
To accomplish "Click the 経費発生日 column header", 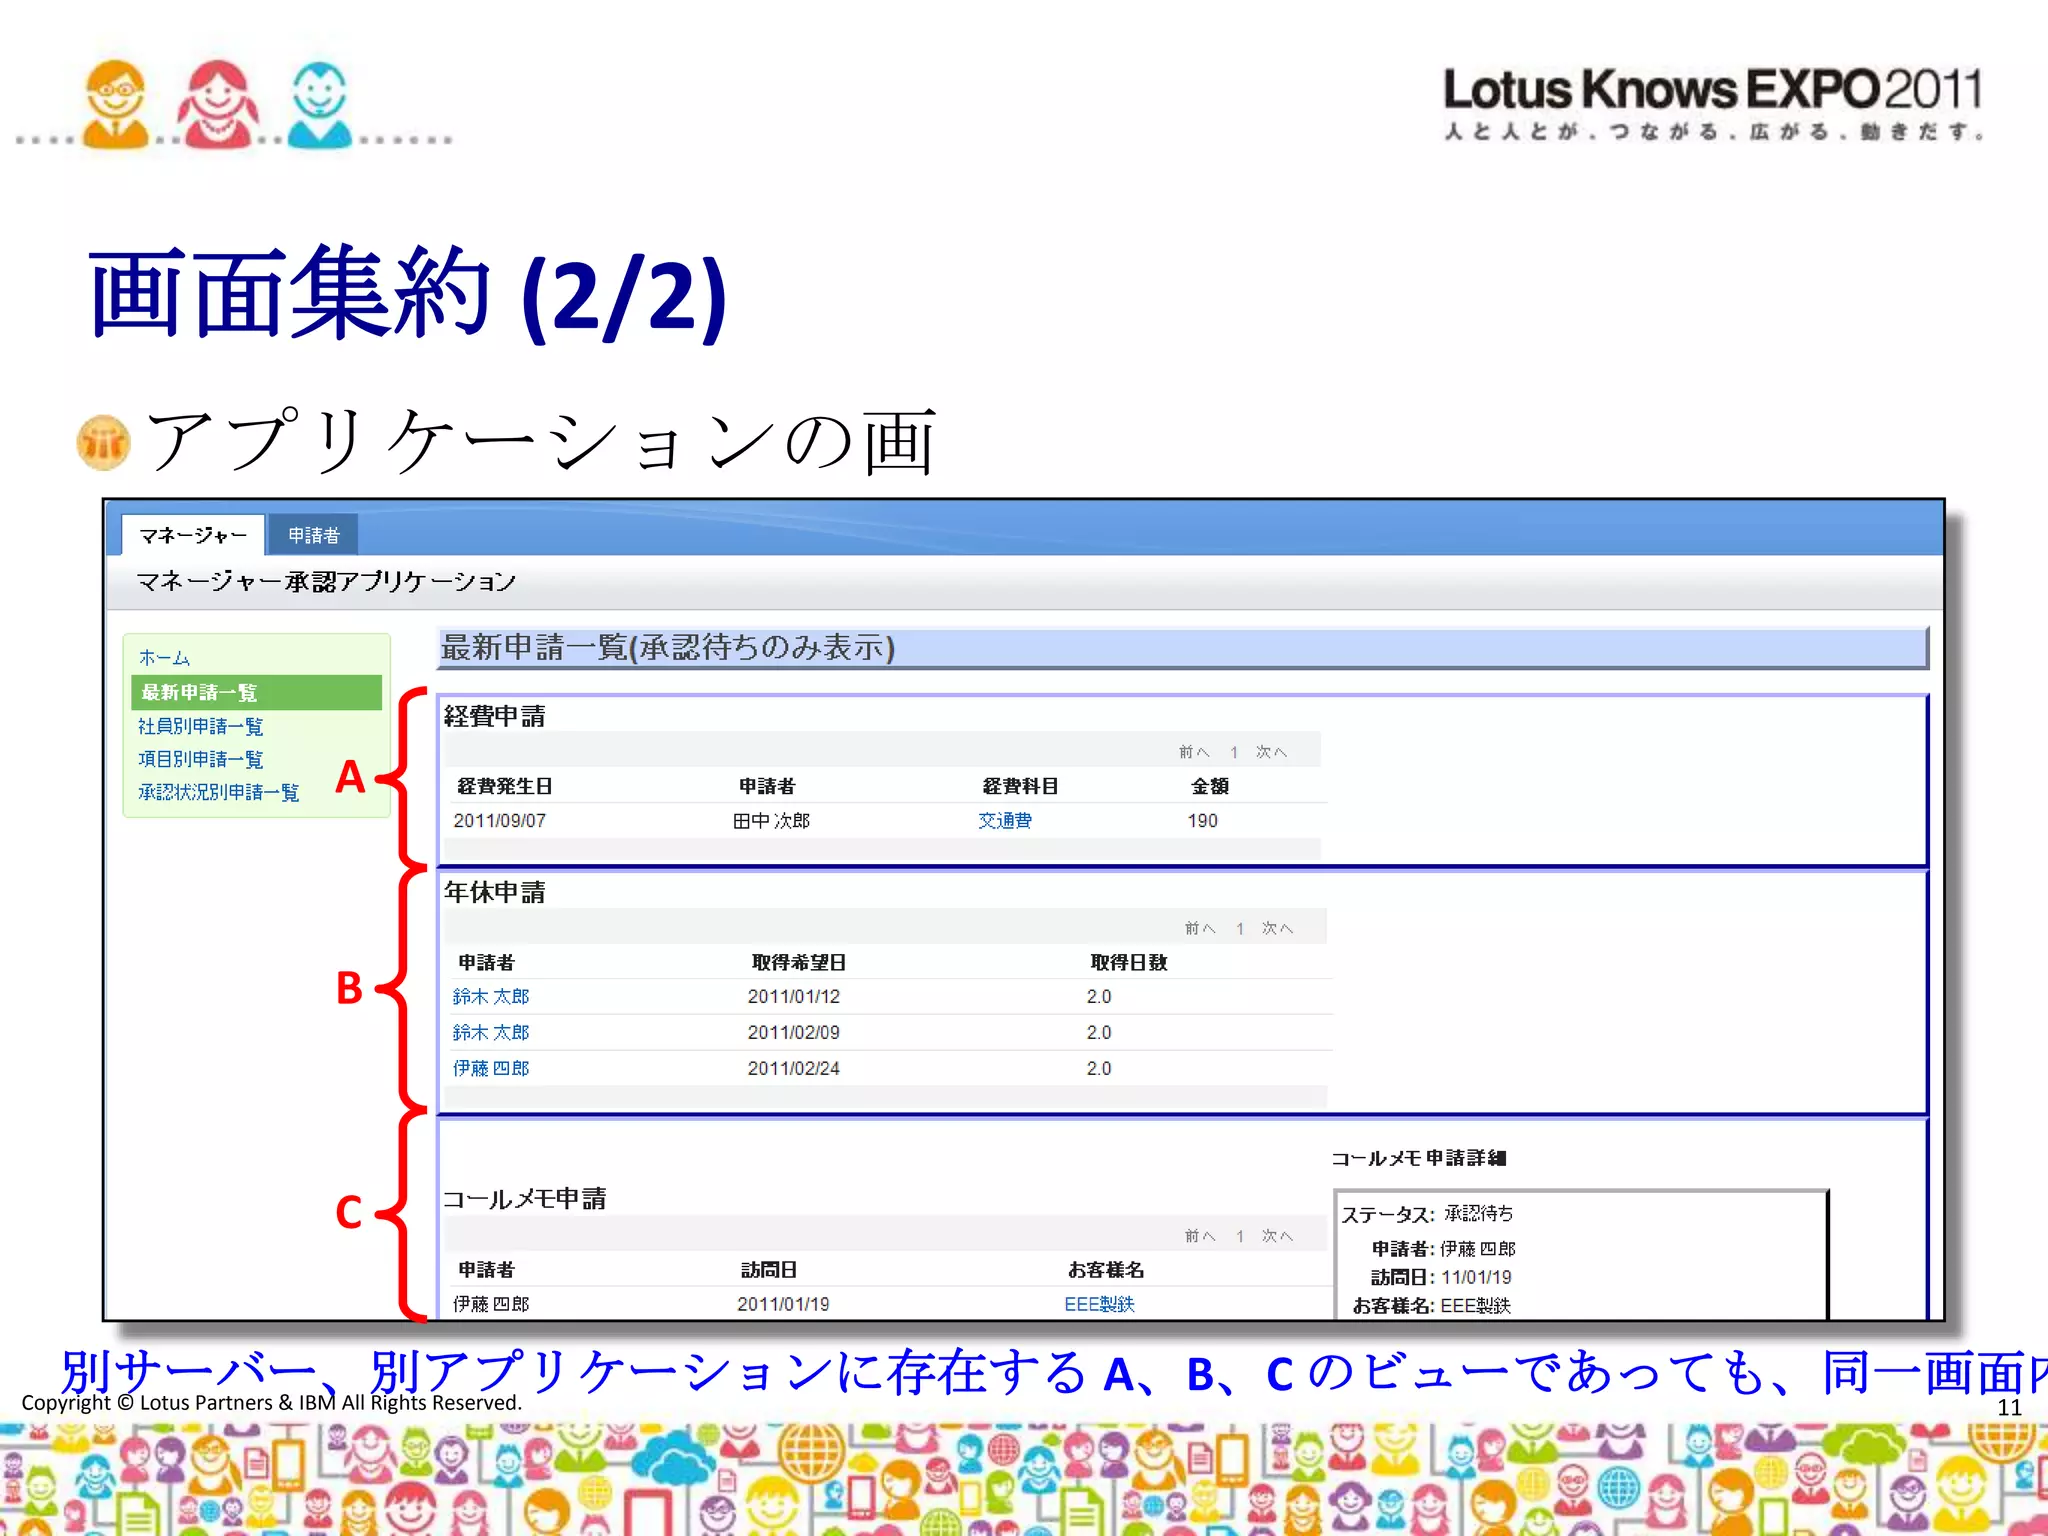I will tap(504, 786).
